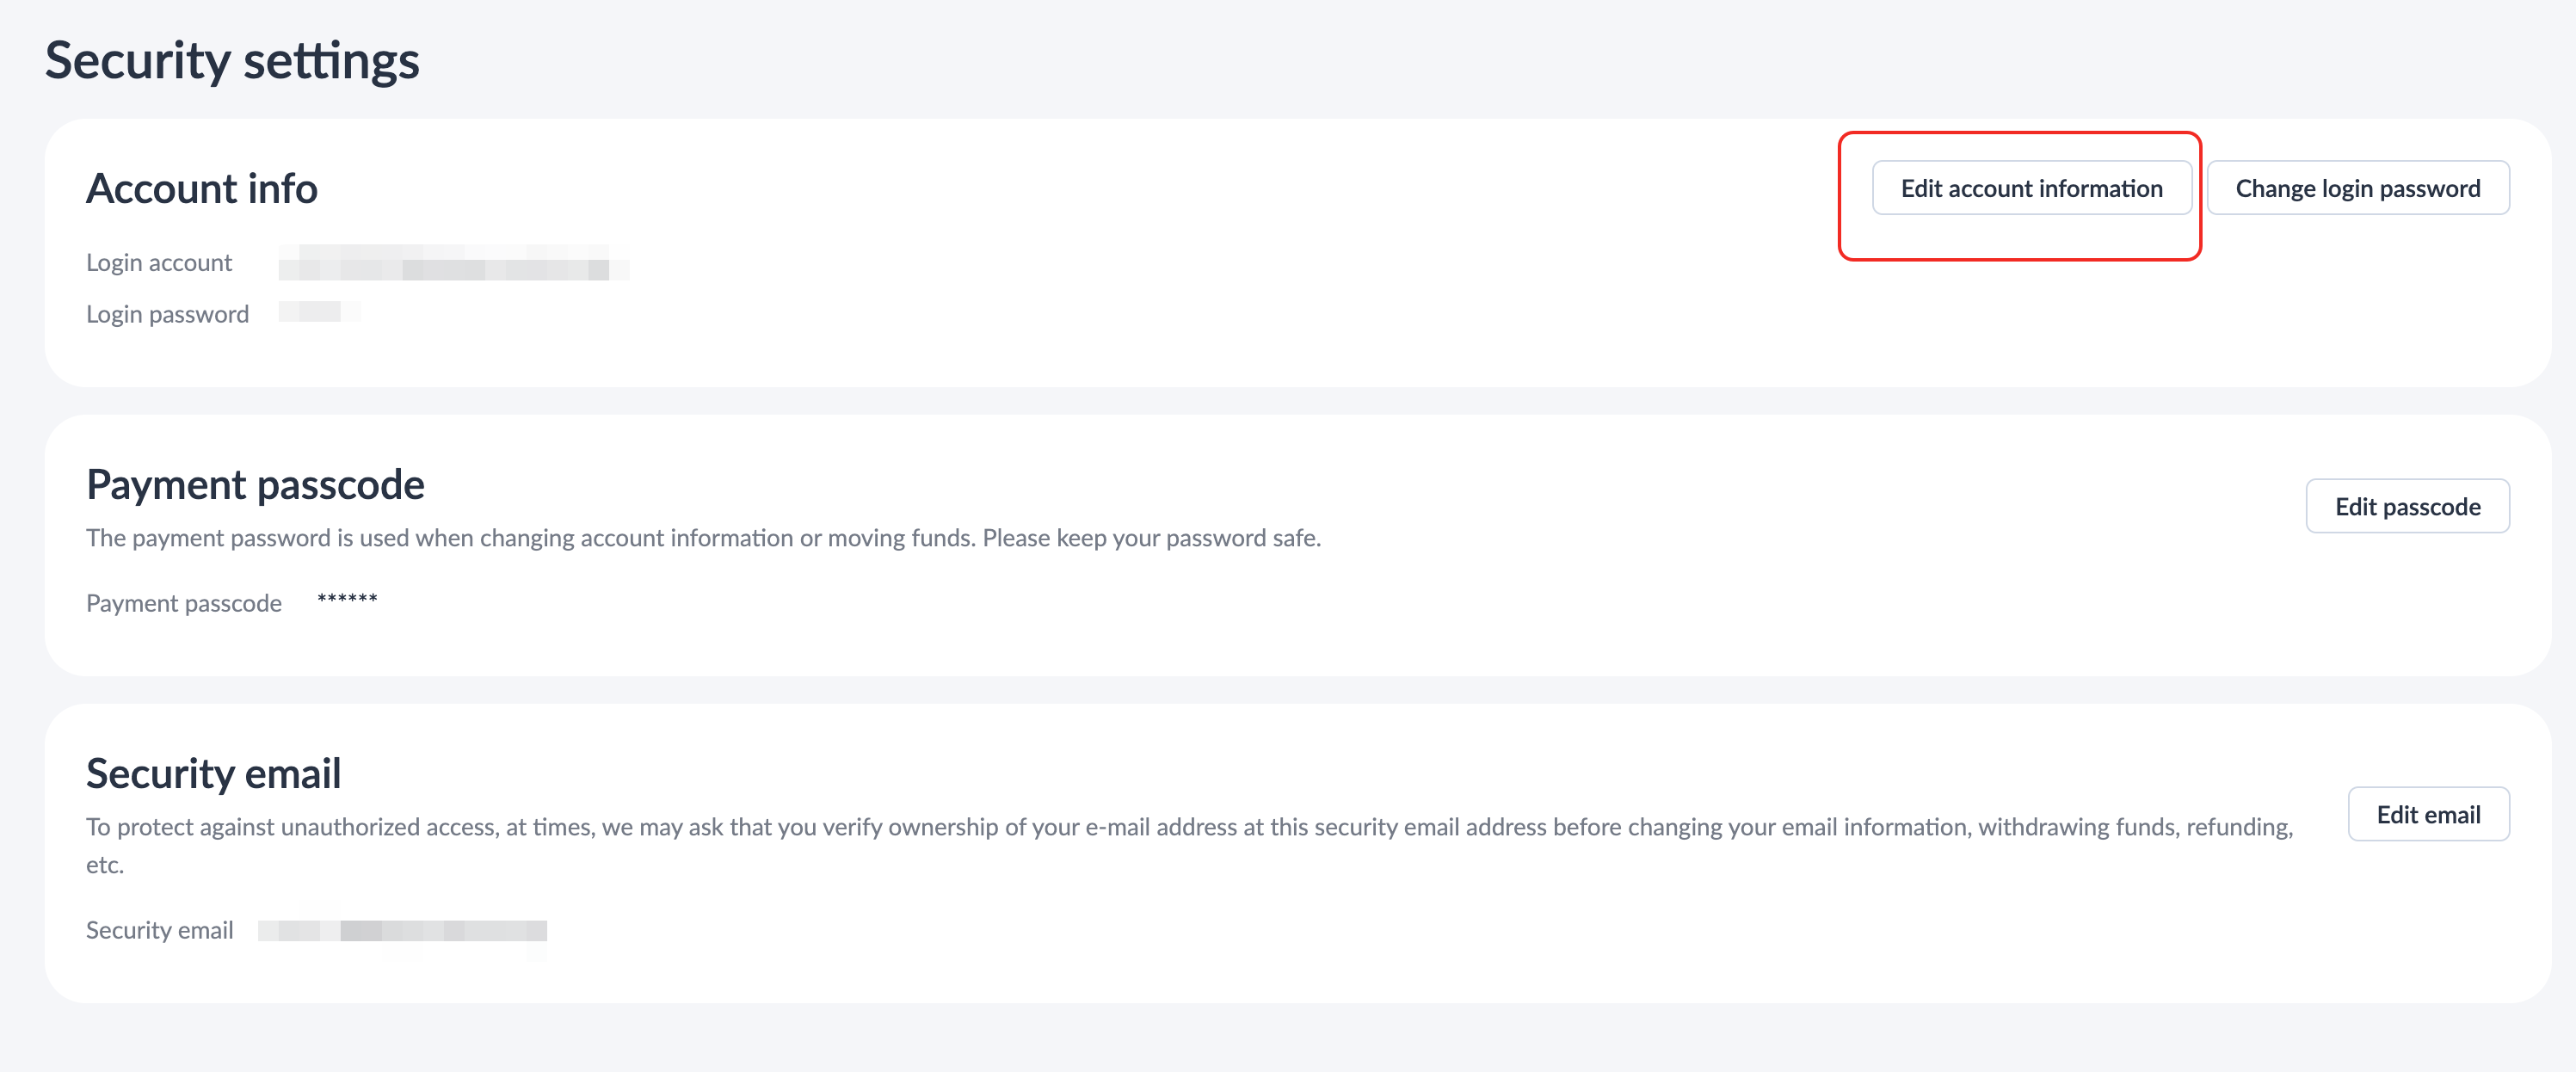Click the Edit account information button
Screen dimensions: 2576x1072
coord(2031,188)
